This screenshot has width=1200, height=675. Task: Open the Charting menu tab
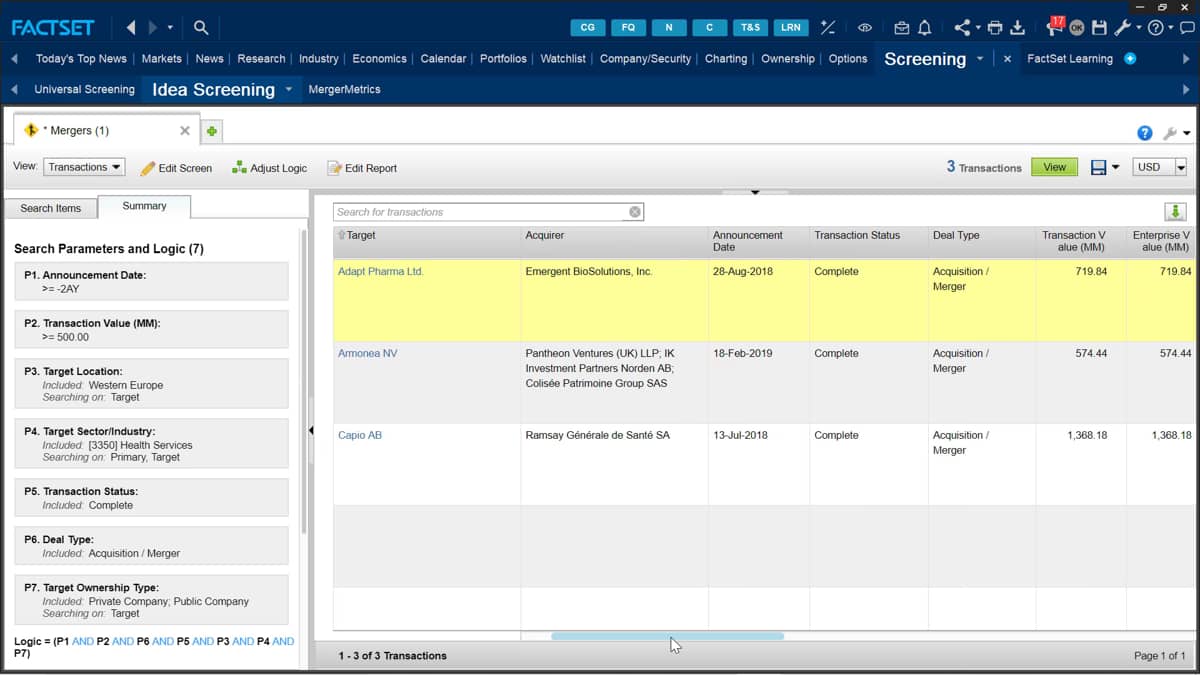[726, 59]
